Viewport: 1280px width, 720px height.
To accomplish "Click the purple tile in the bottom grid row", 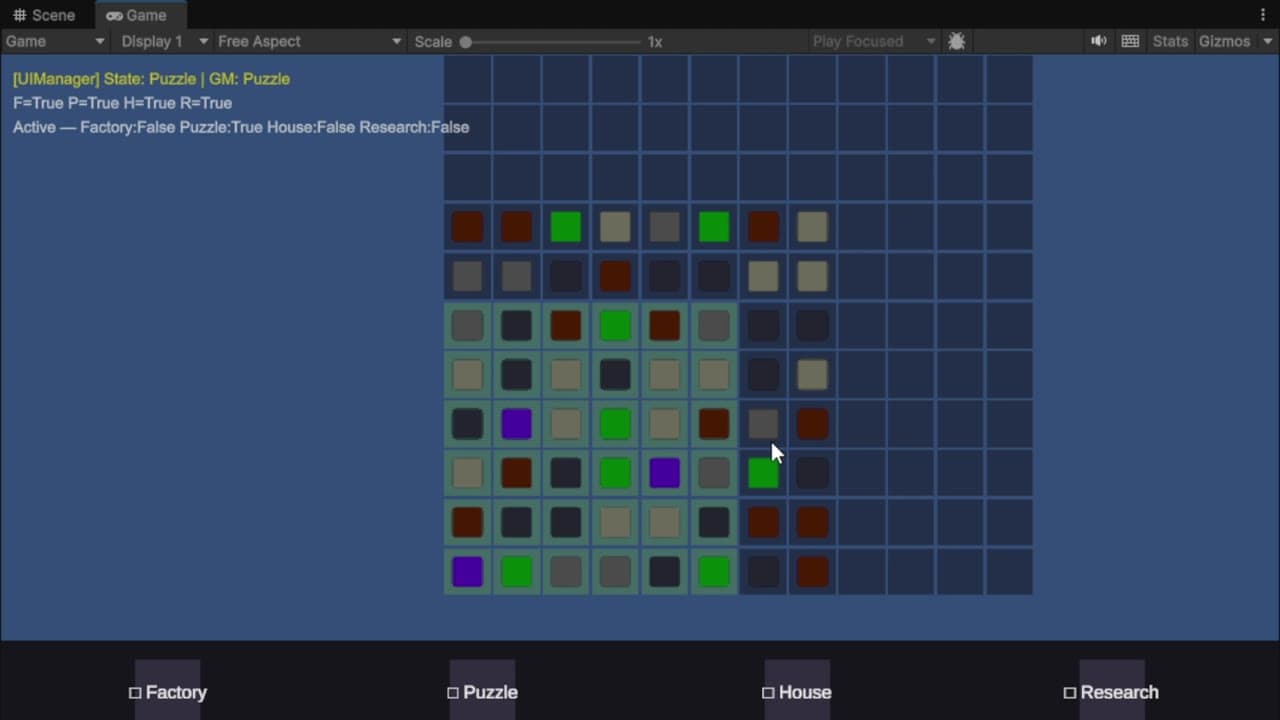I will (467, 571).
